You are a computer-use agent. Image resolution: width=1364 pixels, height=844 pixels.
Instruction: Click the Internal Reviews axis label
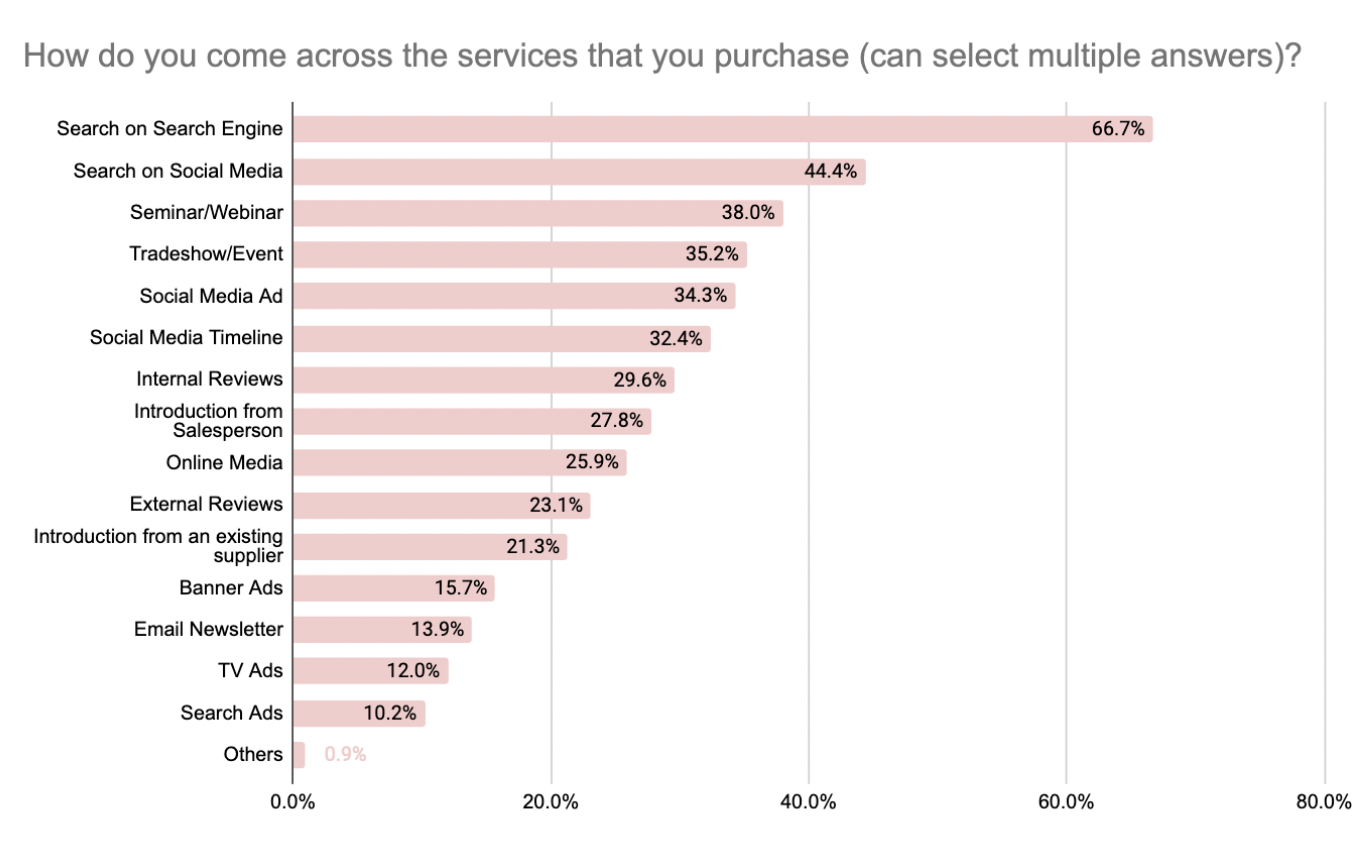coord(210,379)
